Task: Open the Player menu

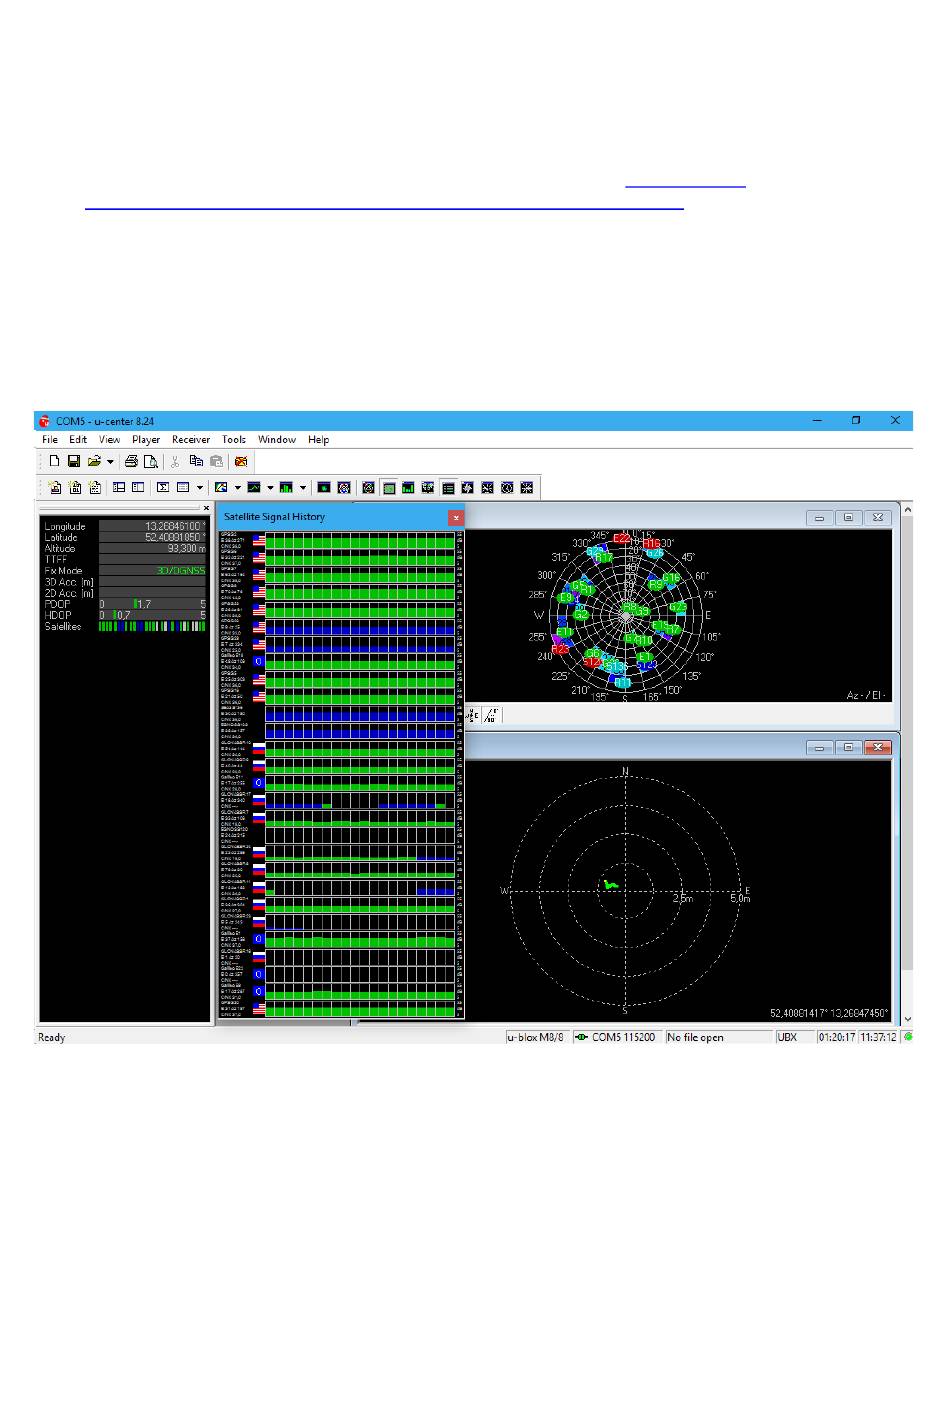Action: pos(146,440)
